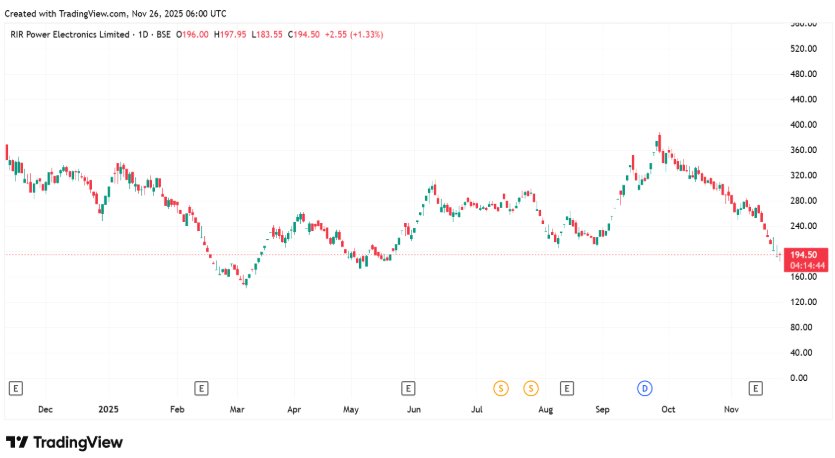Click the second orange split marker near Aug
The image size is (835, 458).
tap(531, 387)
